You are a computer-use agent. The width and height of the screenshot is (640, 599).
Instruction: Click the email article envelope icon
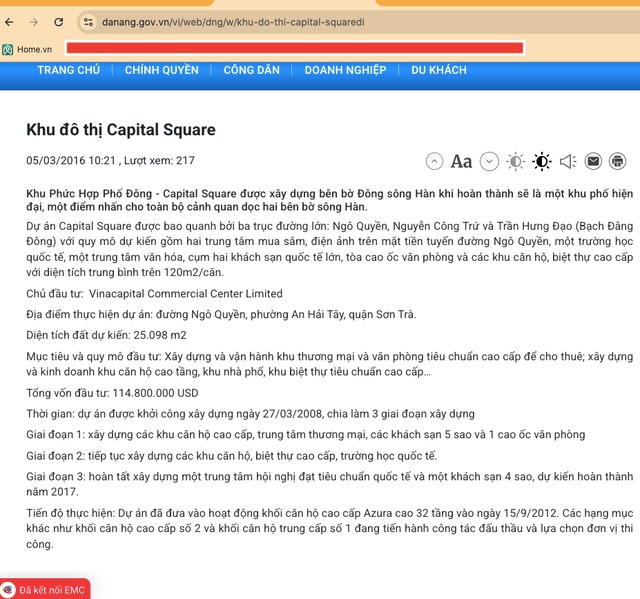tap(593, 161)
